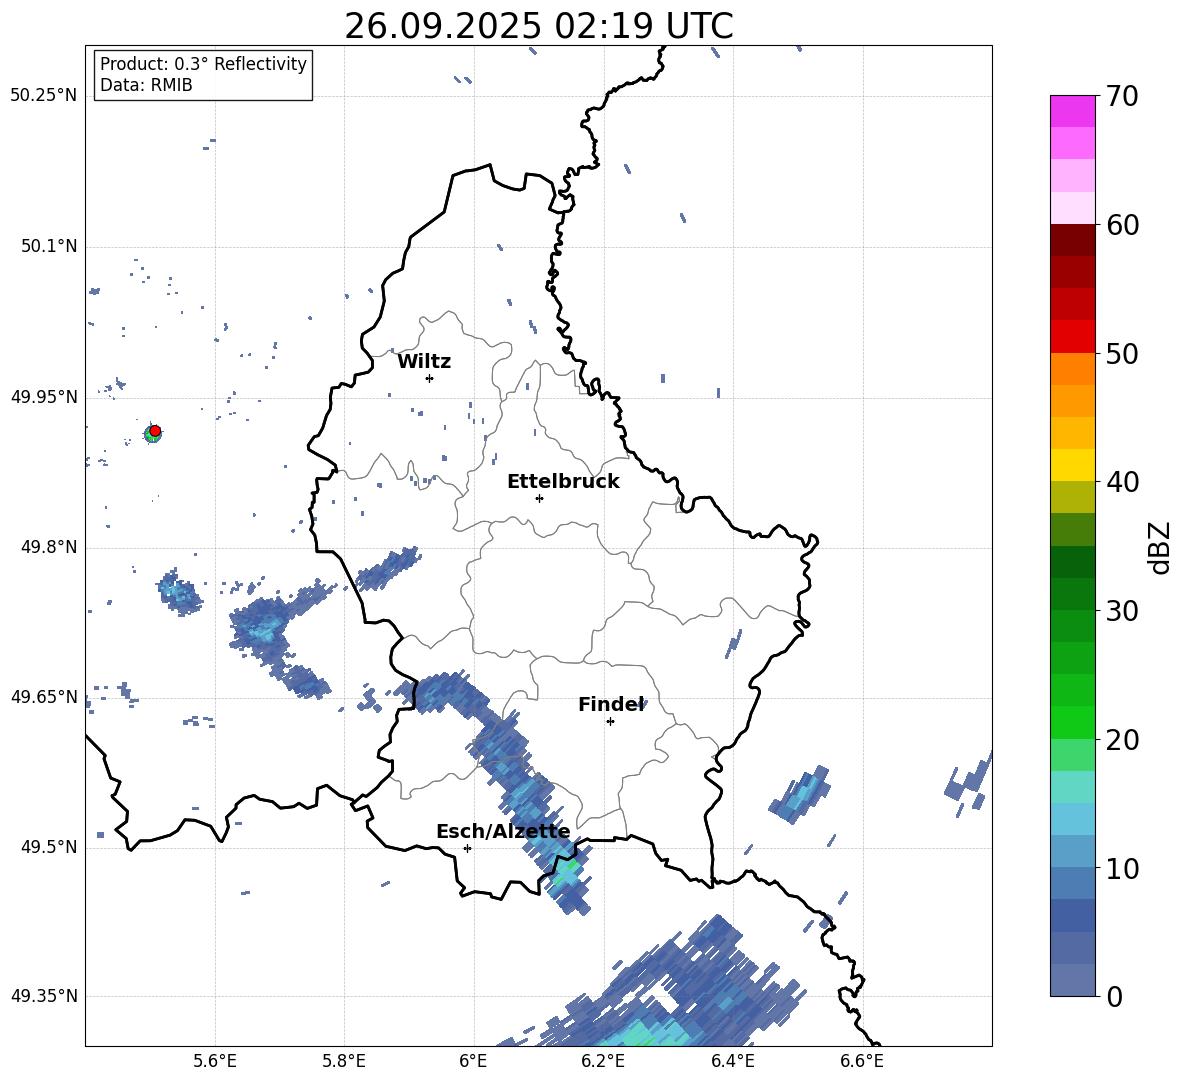1184x1081 pixels.
Task: Click the Findel location cross marker
Action: pyautogui.click(x=610, y=722)
